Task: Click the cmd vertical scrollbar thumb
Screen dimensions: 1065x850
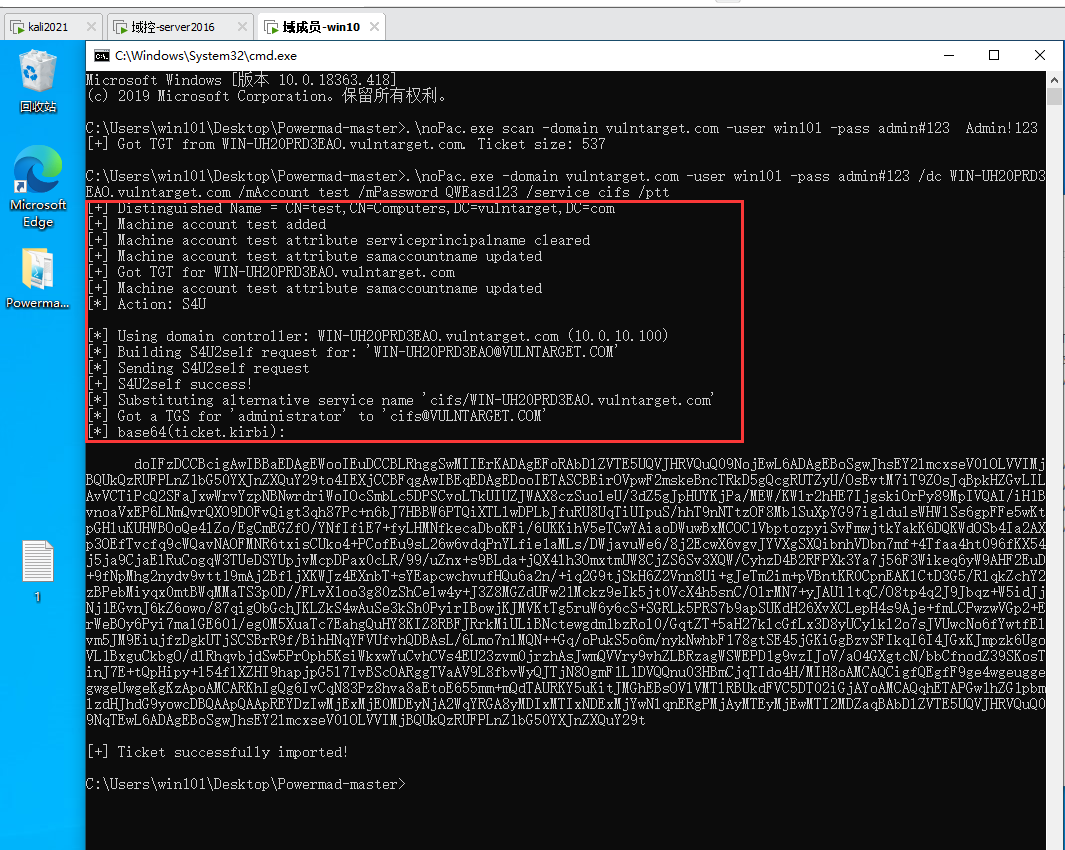Action: tap(1054, 96)
